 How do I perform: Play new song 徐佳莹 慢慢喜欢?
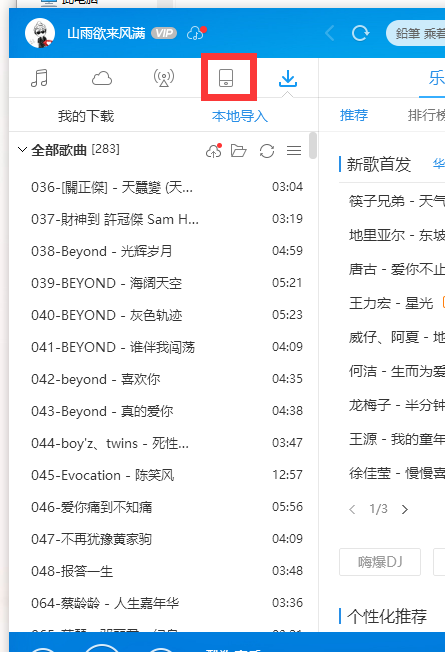(397, 473)
